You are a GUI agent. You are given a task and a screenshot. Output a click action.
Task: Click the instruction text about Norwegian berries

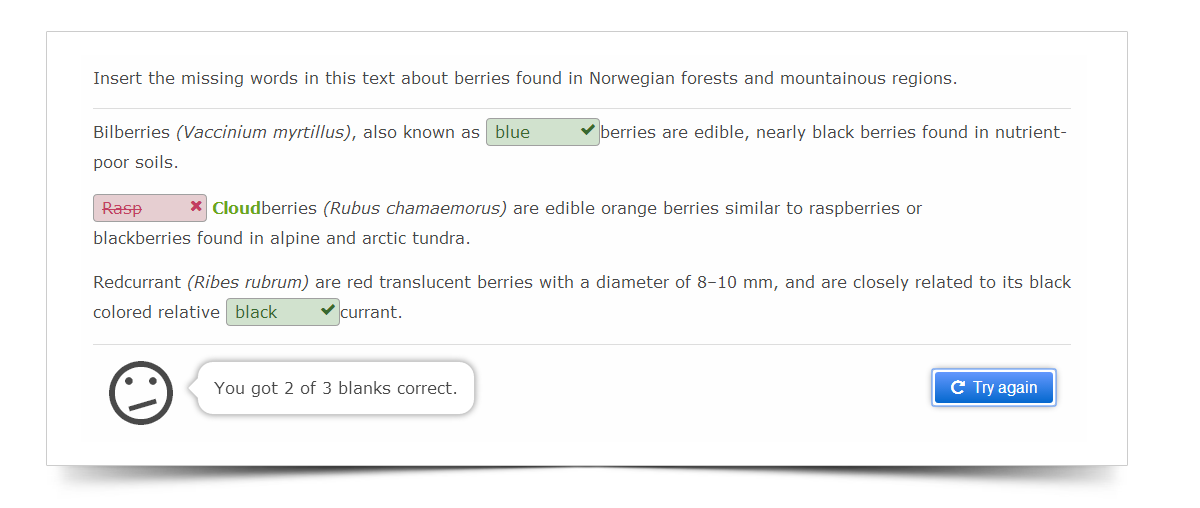coord(525,78)
